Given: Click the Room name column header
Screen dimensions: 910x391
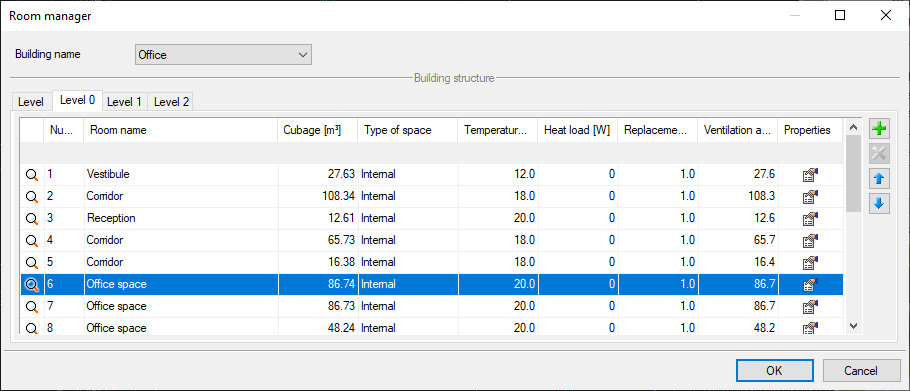Looking at the screenshot, I should pyautogui.click(x=181, y=131).
